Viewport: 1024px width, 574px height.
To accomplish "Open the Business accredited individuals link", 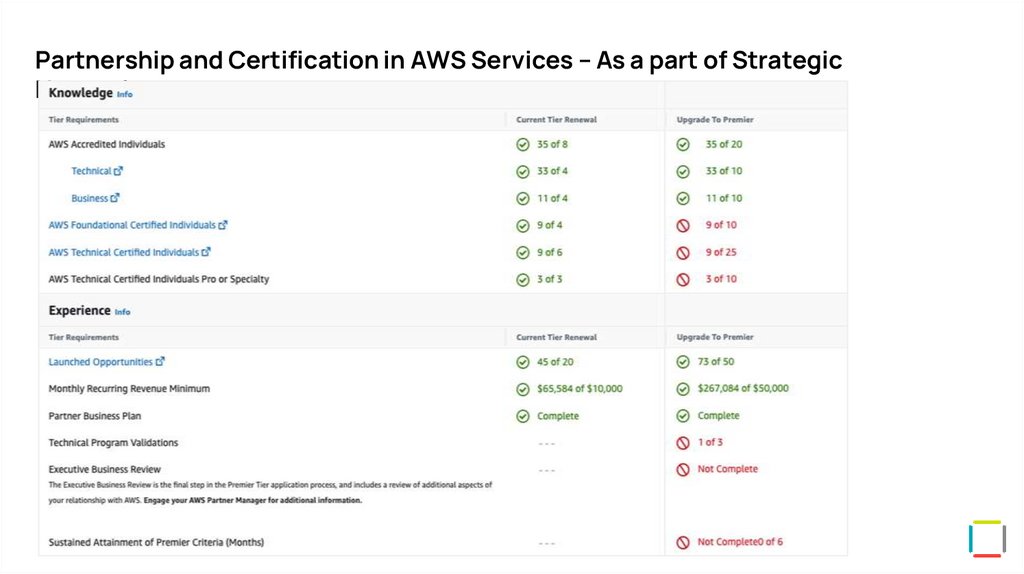I will 90,198.
